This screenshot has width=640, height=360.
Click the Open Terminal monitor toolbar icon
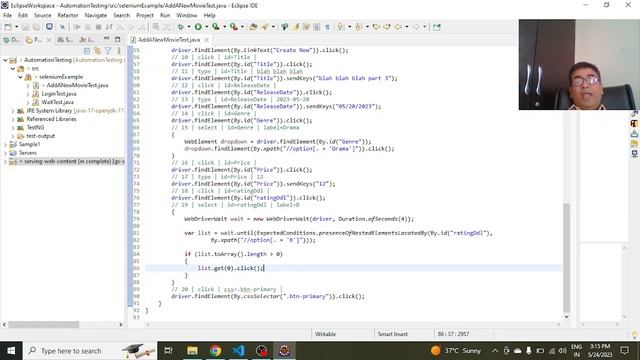click(x=49, y=27)
